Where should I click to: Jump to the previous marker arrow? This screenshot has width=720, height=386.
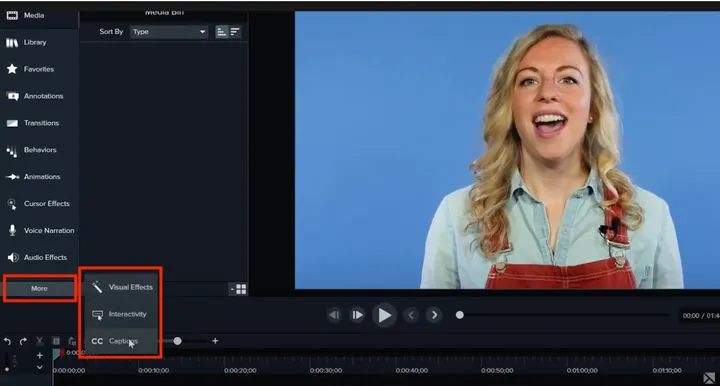[411, 315]
